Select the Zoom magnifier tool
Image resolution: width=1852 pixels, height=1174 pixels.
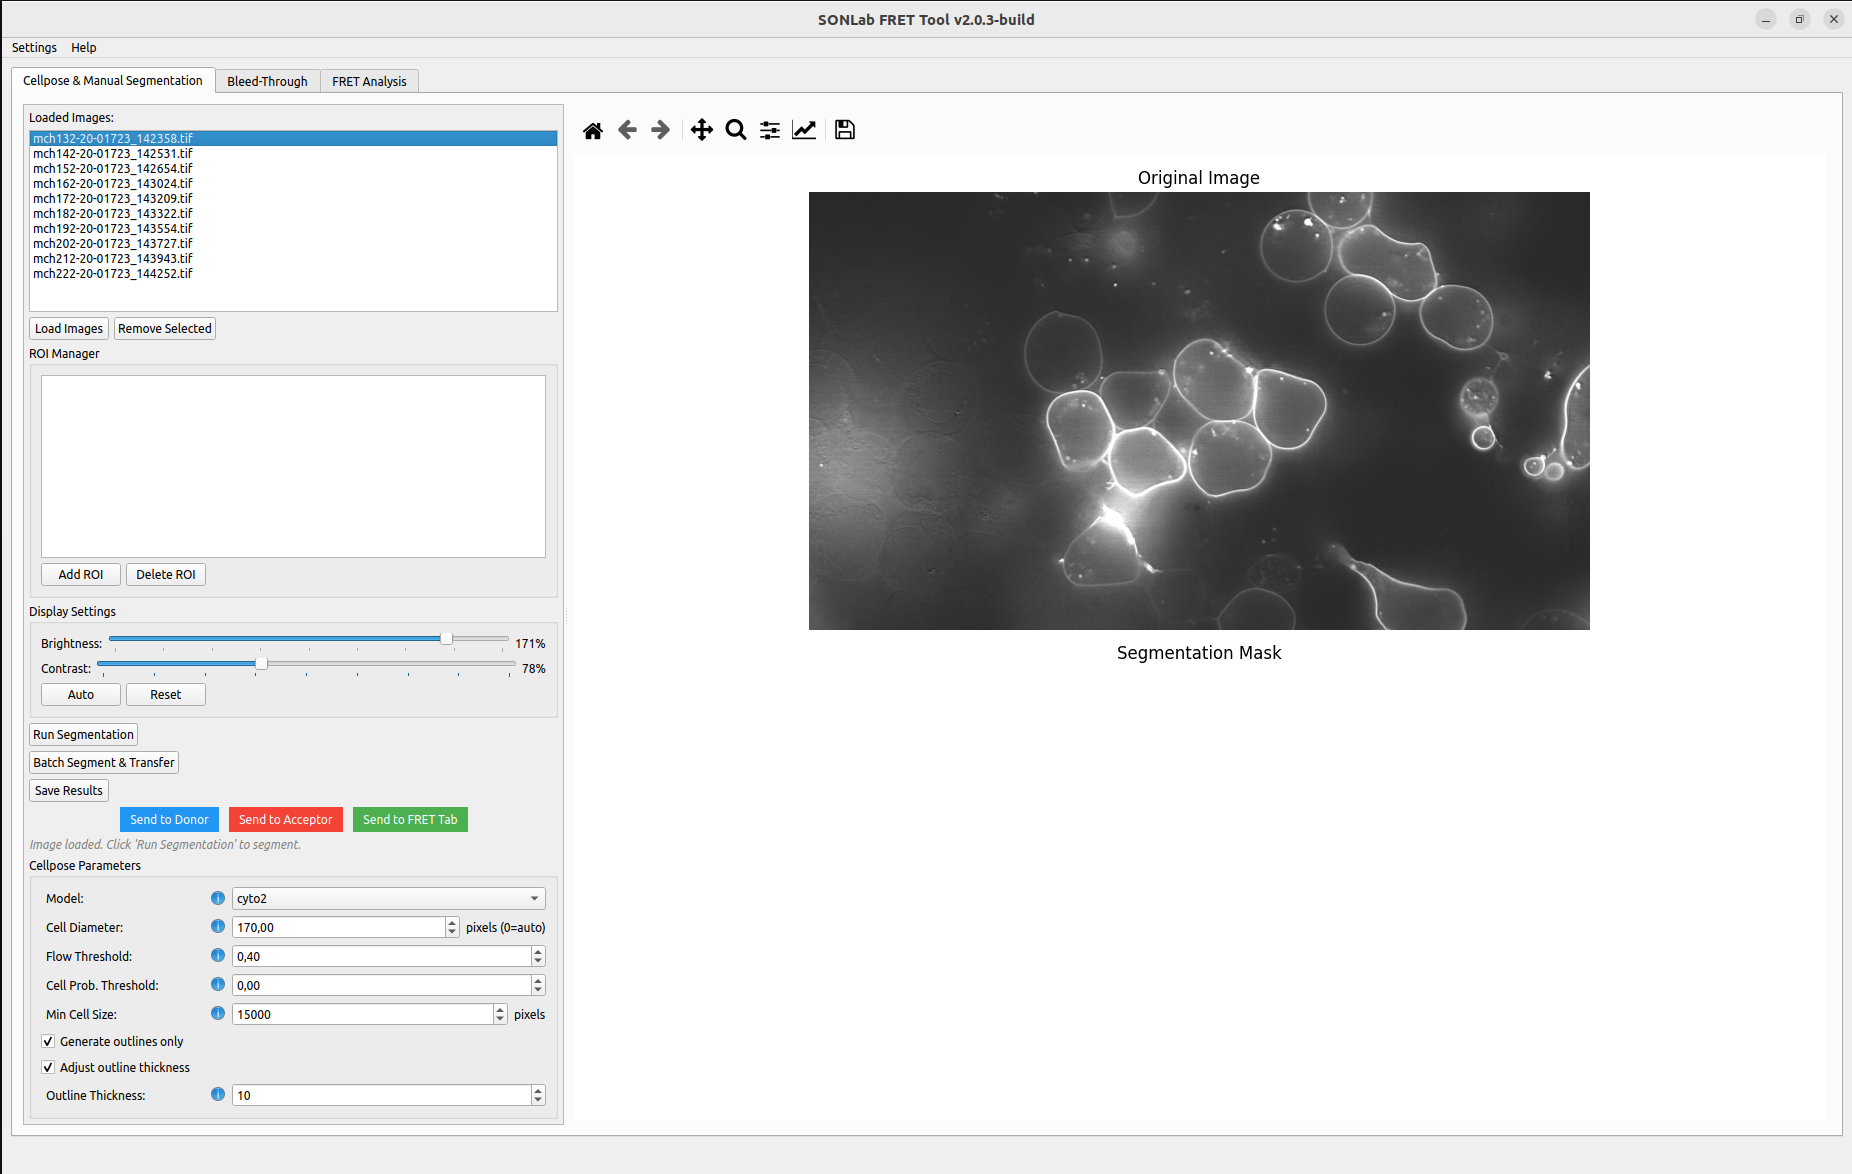(x=736, y=130)
